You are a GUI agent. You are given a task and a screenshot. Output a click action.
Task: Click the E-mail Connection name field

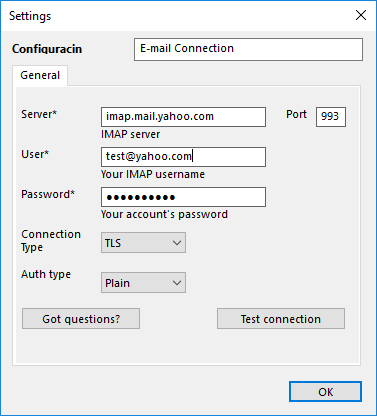(248, 49)
